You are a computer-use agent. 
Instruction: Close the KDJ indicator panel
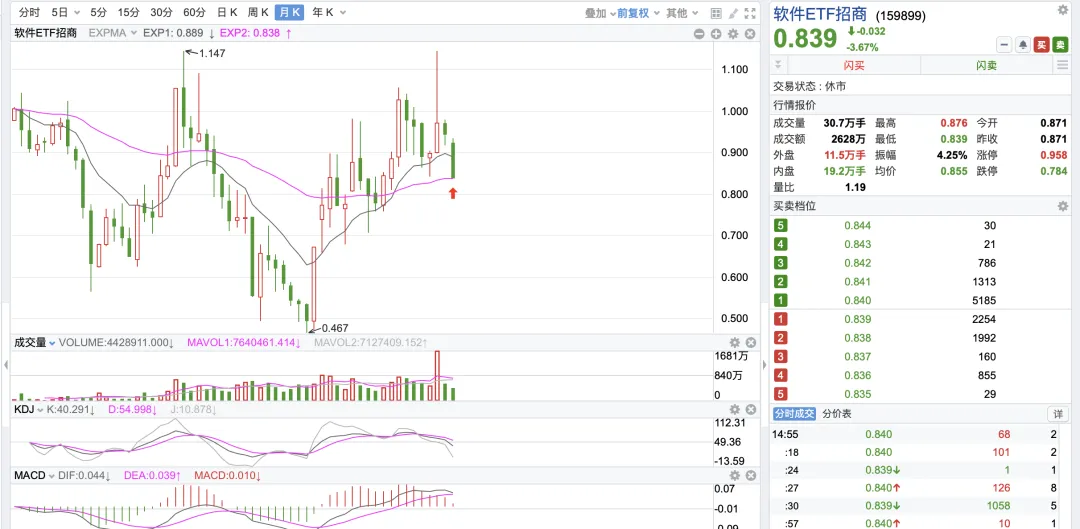click(x=751, y=409)
